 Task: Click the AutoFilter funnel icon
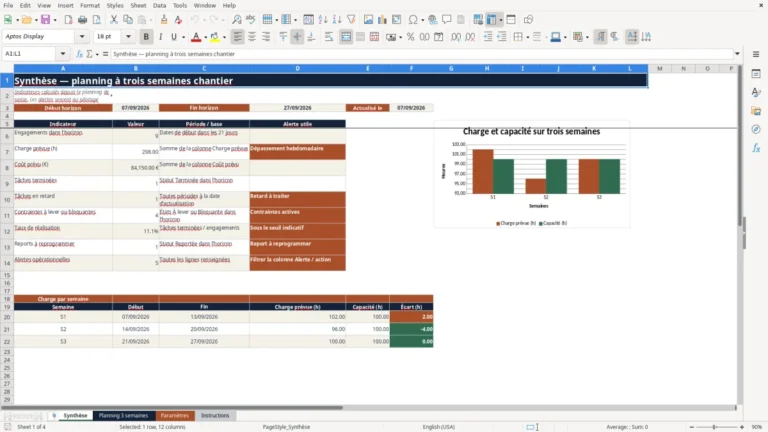tap(351, 20)
